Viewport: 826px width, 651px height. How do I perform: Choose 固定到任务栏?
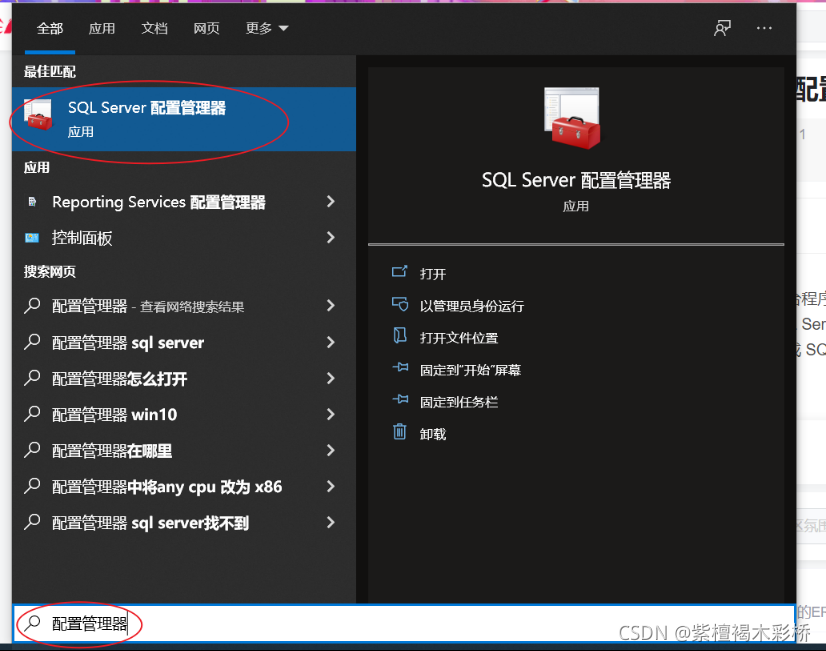tap(459, 402)
